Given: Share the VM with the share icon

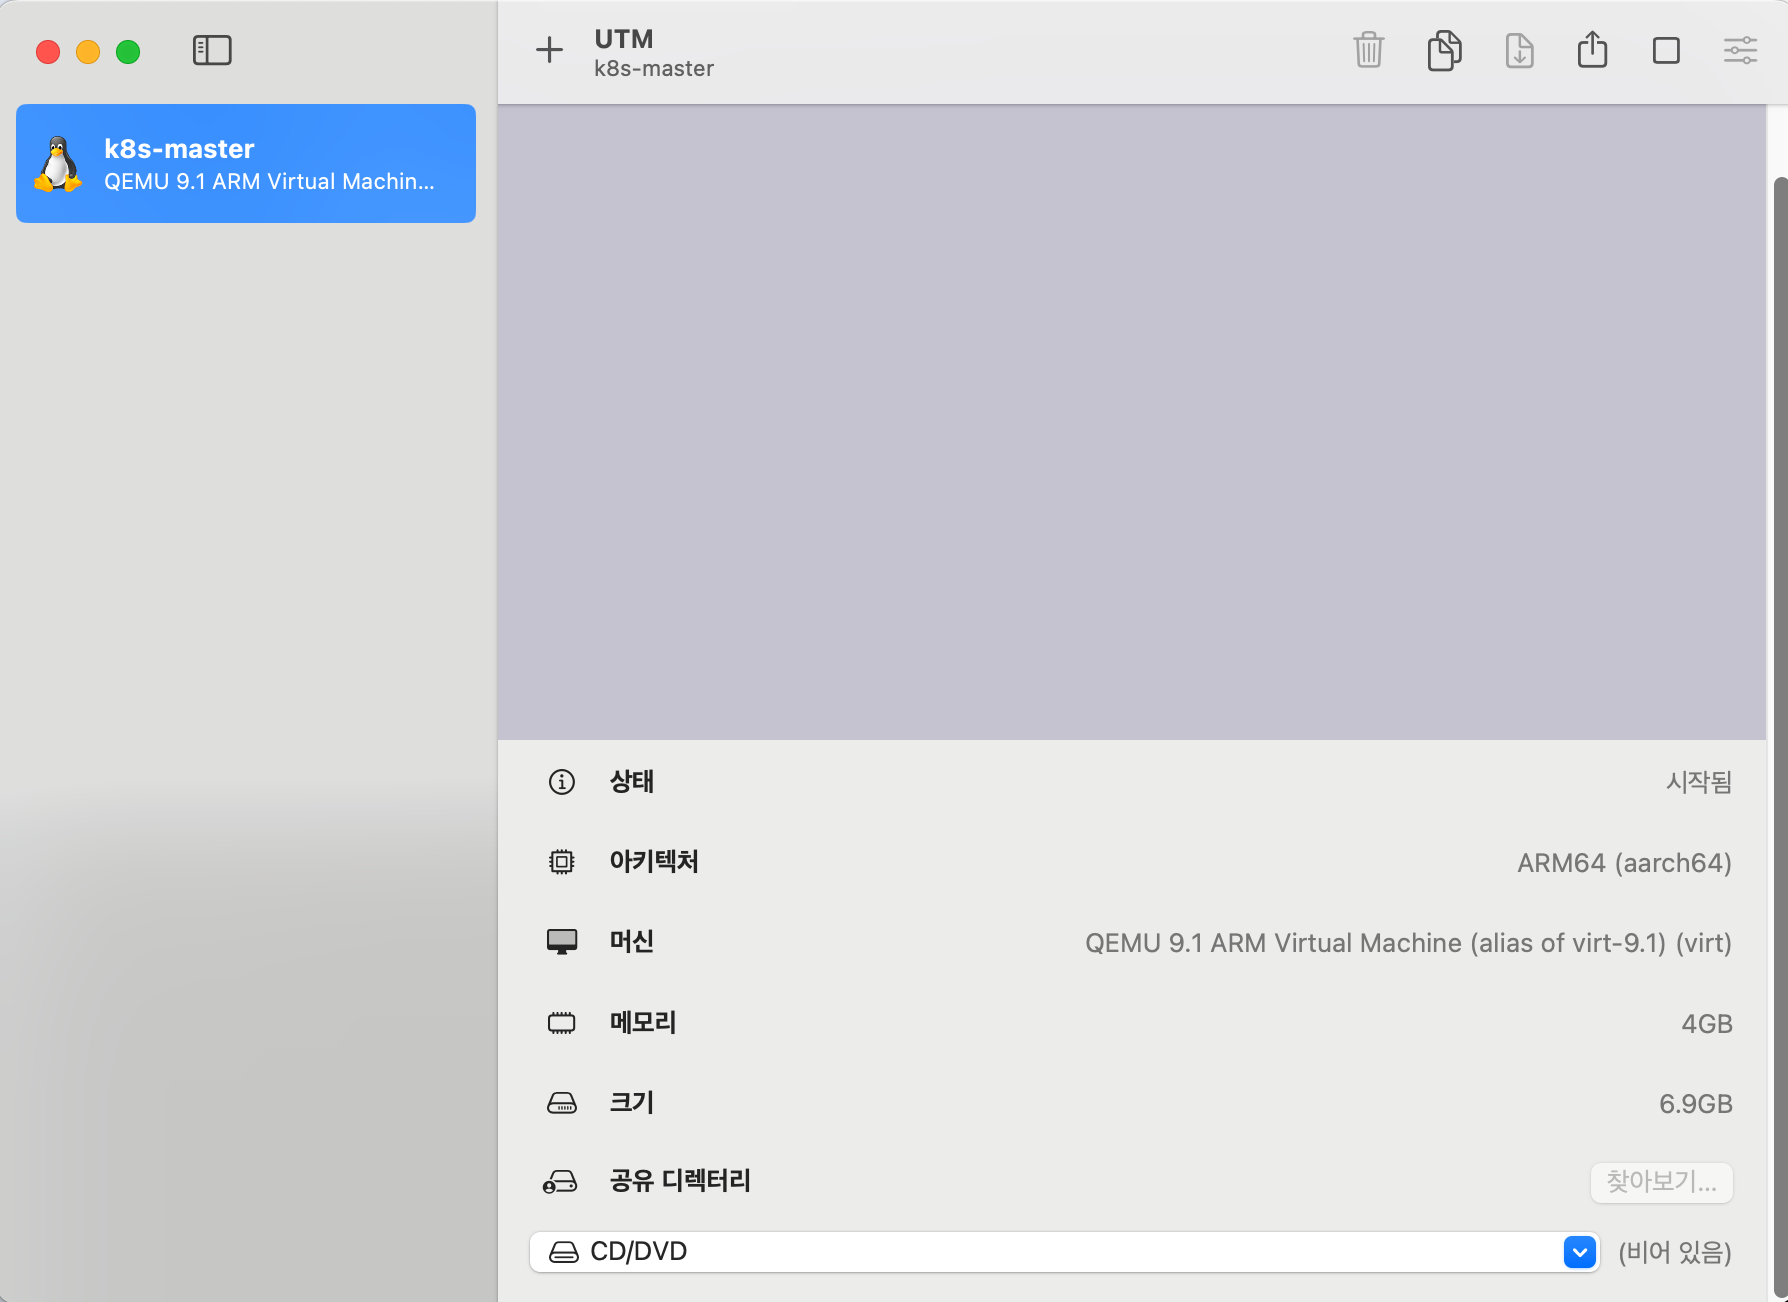Looking at the screenshot, I should 1592,49.
